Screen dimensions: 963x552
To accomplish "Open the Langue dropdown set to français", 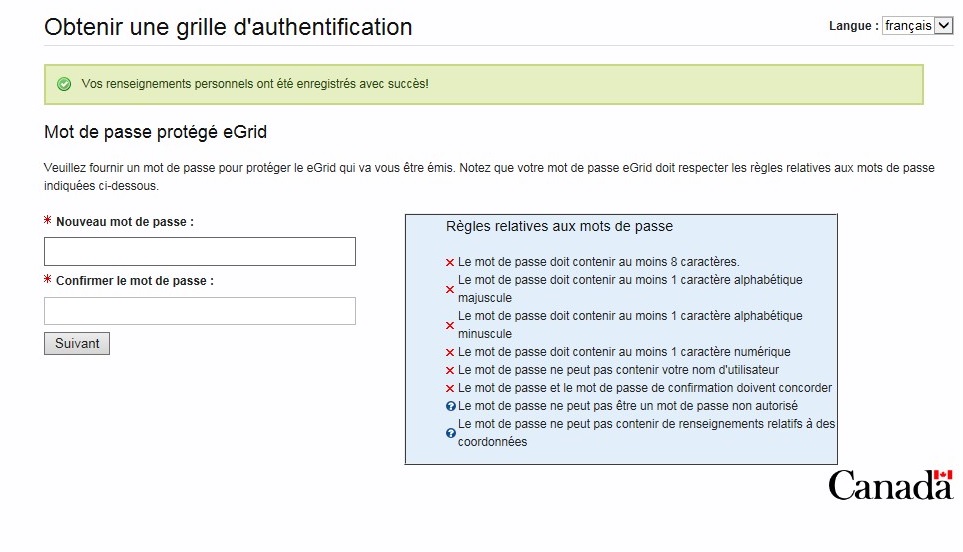I will click(918, 26).
